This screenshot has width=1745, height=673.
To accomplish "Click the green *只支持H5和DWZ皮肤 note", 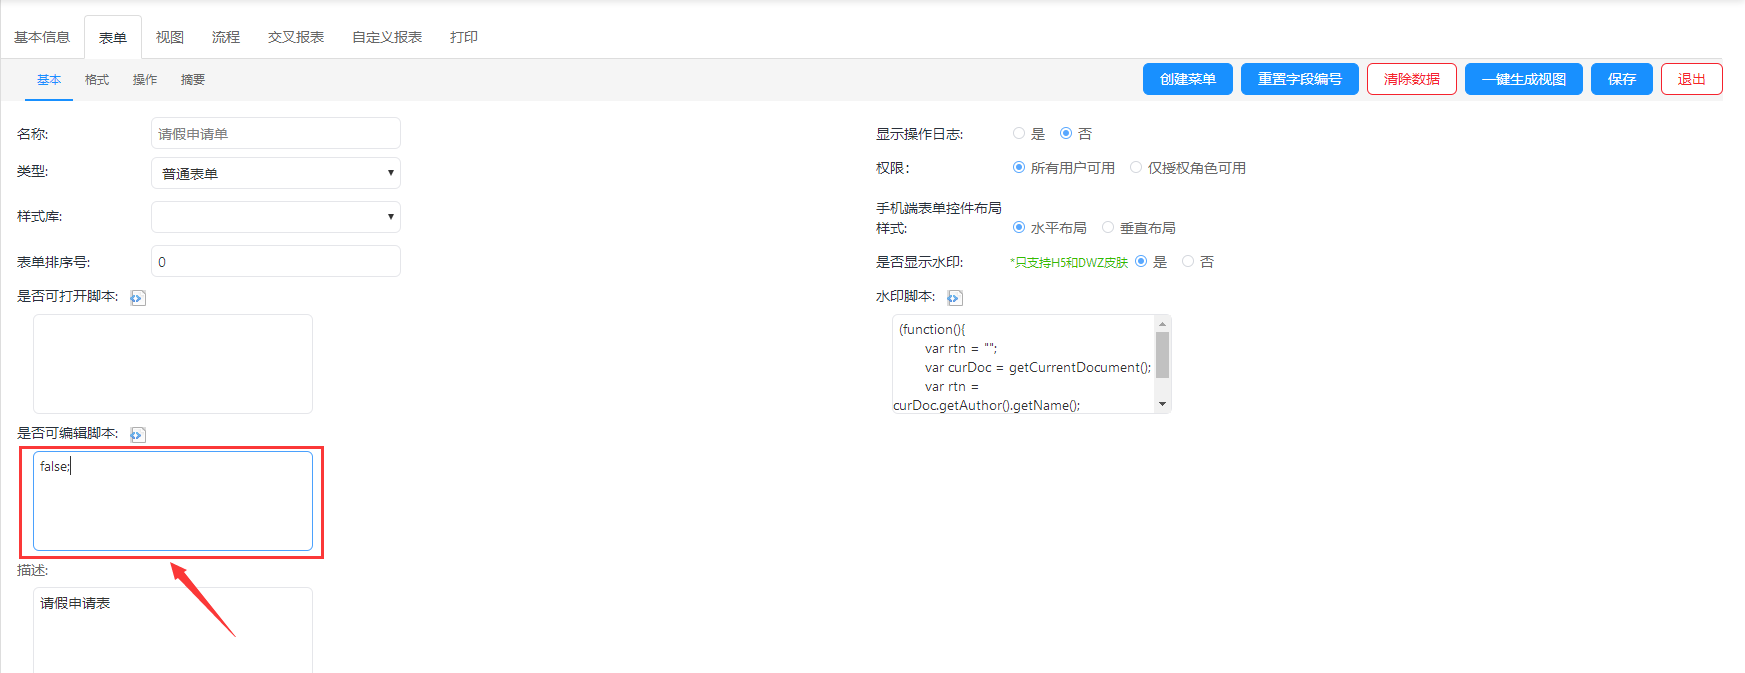I will [x=1069, y=262].
